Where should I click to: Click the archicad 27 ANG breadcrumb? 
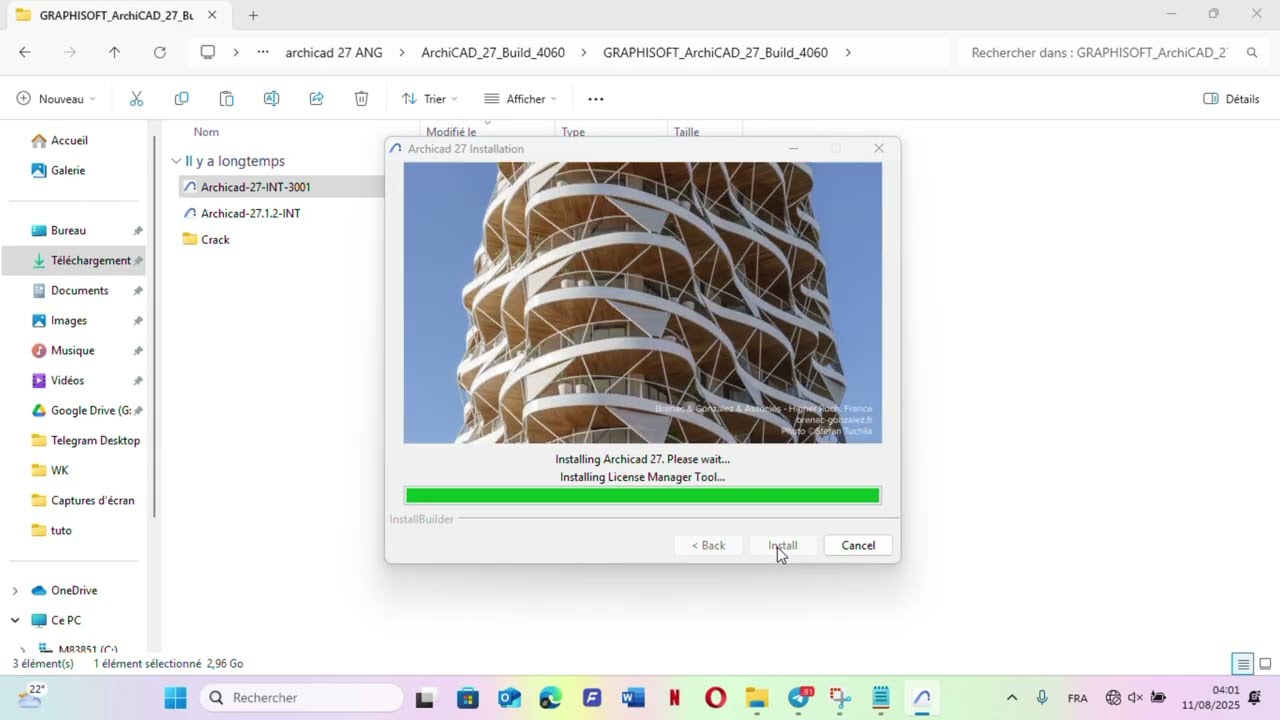click(334, 52)
